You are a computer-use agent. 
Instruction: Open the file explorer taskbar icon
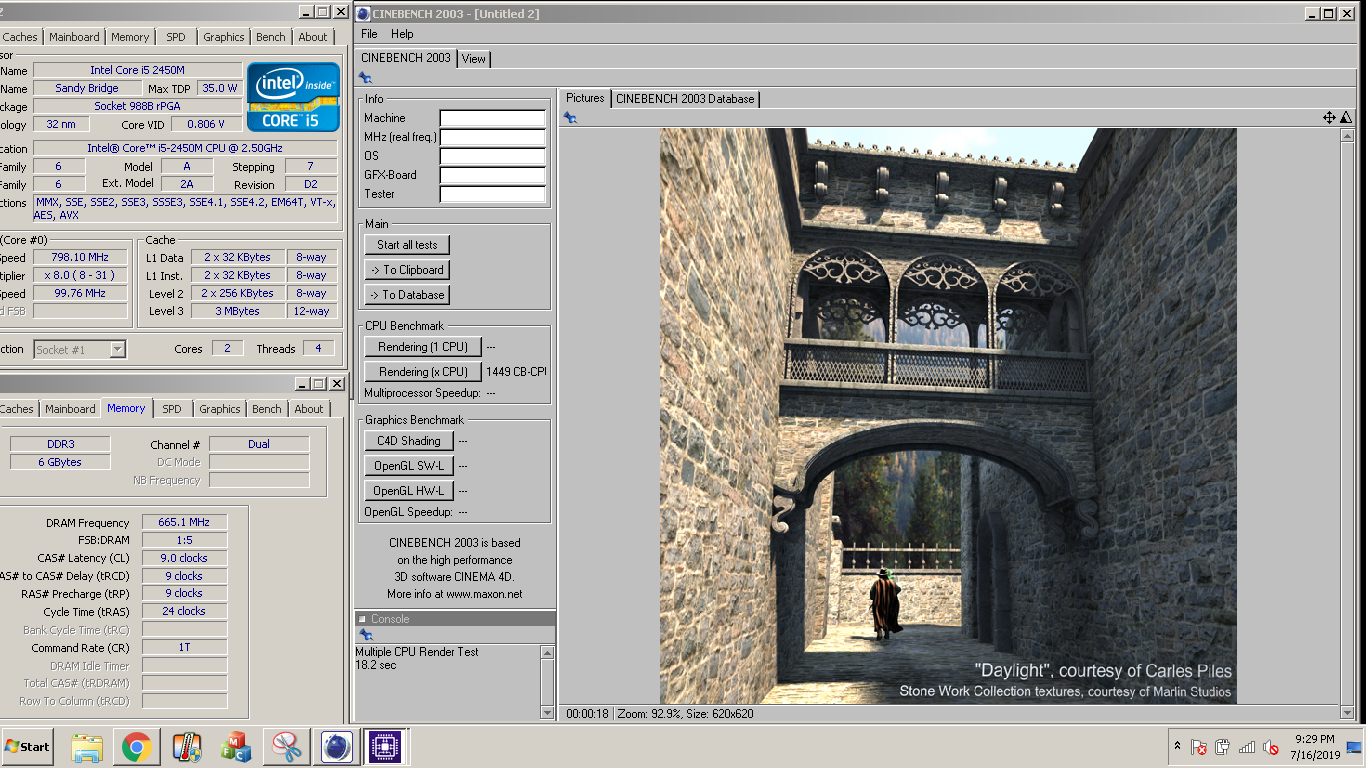click(x=87, y=747)
